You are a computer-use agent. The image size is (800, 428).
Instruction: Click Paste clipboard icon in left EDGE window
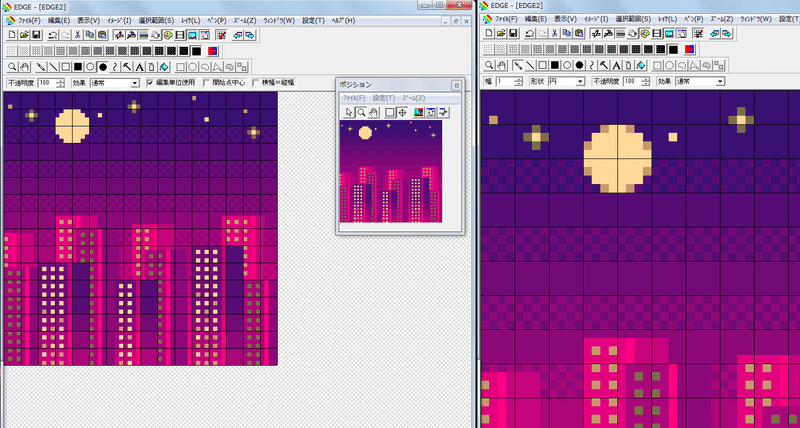click(102, 34)
